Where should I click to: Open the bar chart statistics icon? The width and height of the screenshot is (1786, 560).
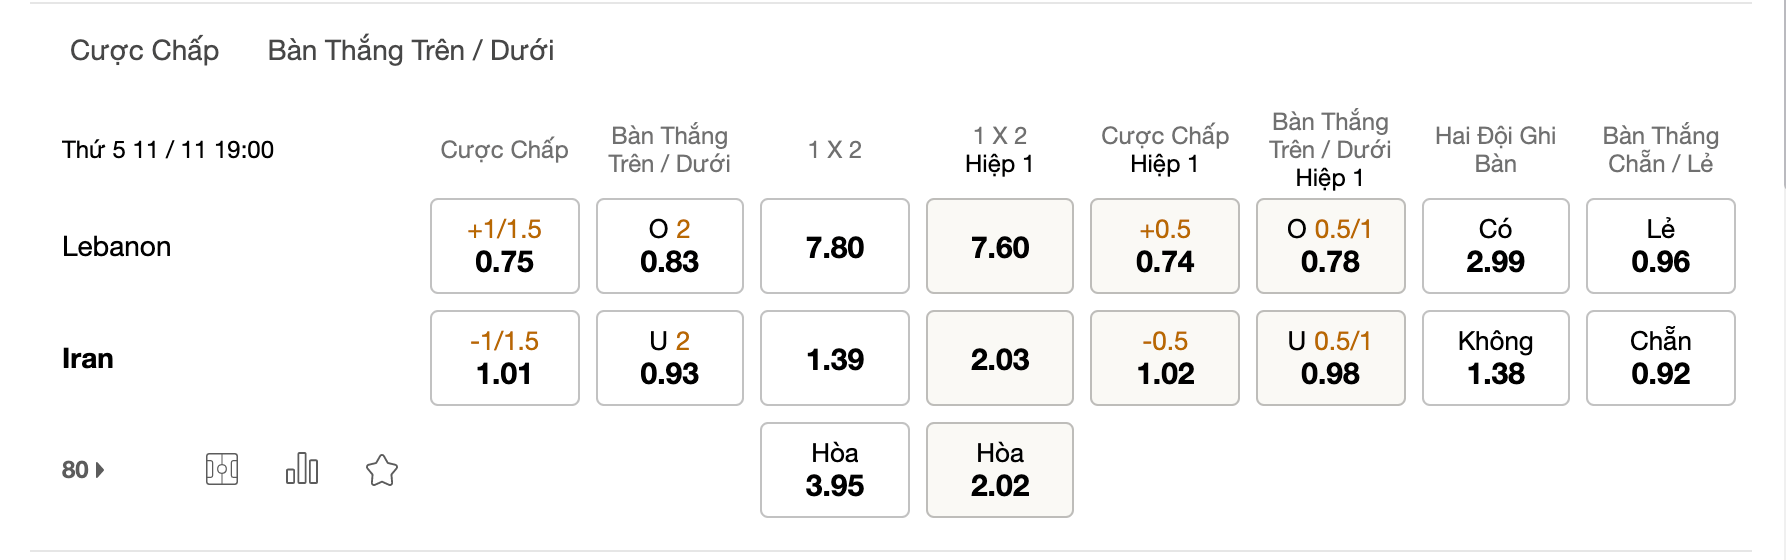tap(302, 469)
